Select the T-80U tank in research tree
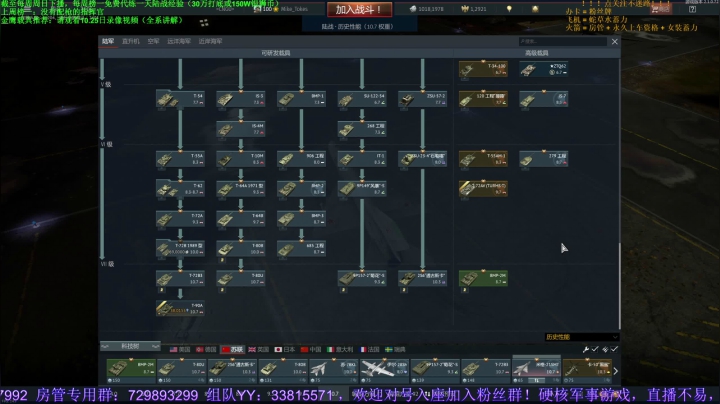Image resolution: width=720 pixels, height=404 pixels. [x=241, y=278]
